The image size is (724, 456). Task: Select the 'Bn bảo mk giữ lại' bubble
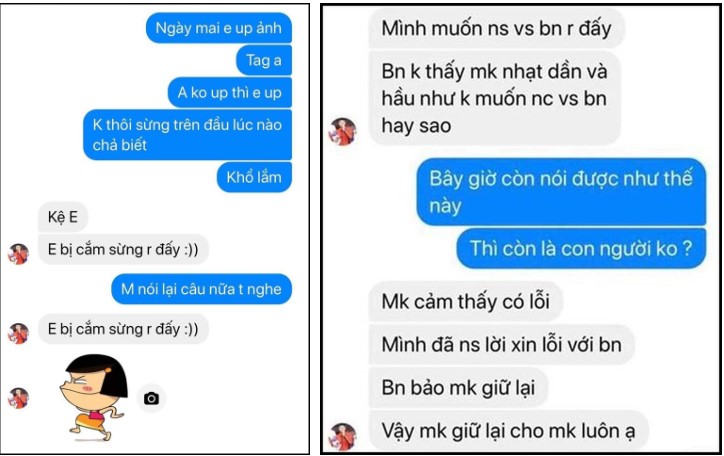point(458,387)
